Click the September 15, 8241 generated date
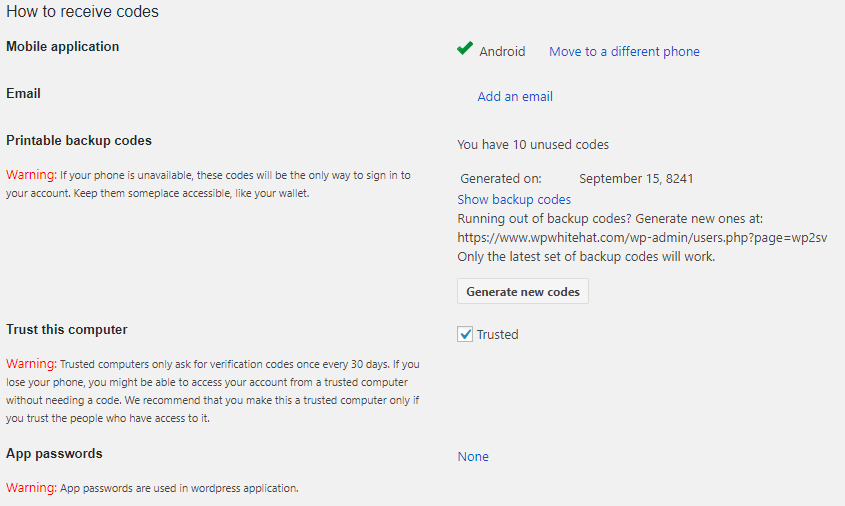 pyautogui.click(x=636, y=179)
